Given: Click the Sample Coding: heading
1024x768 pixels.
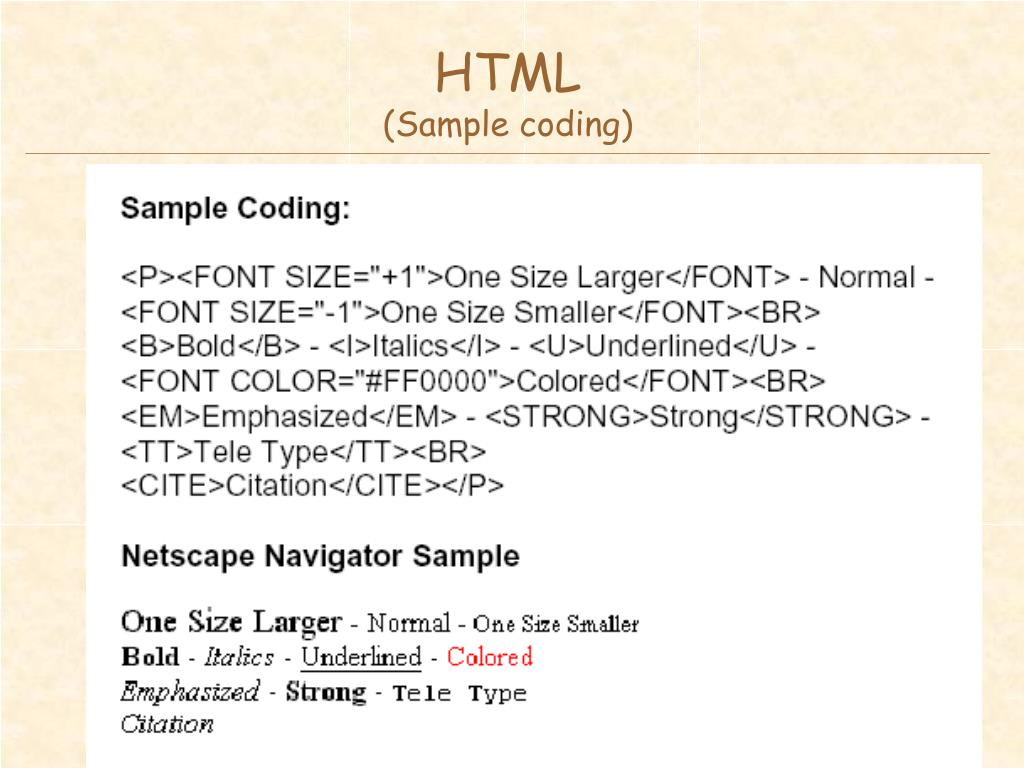Looking at the screenshot, I should (x=236, y=209).
